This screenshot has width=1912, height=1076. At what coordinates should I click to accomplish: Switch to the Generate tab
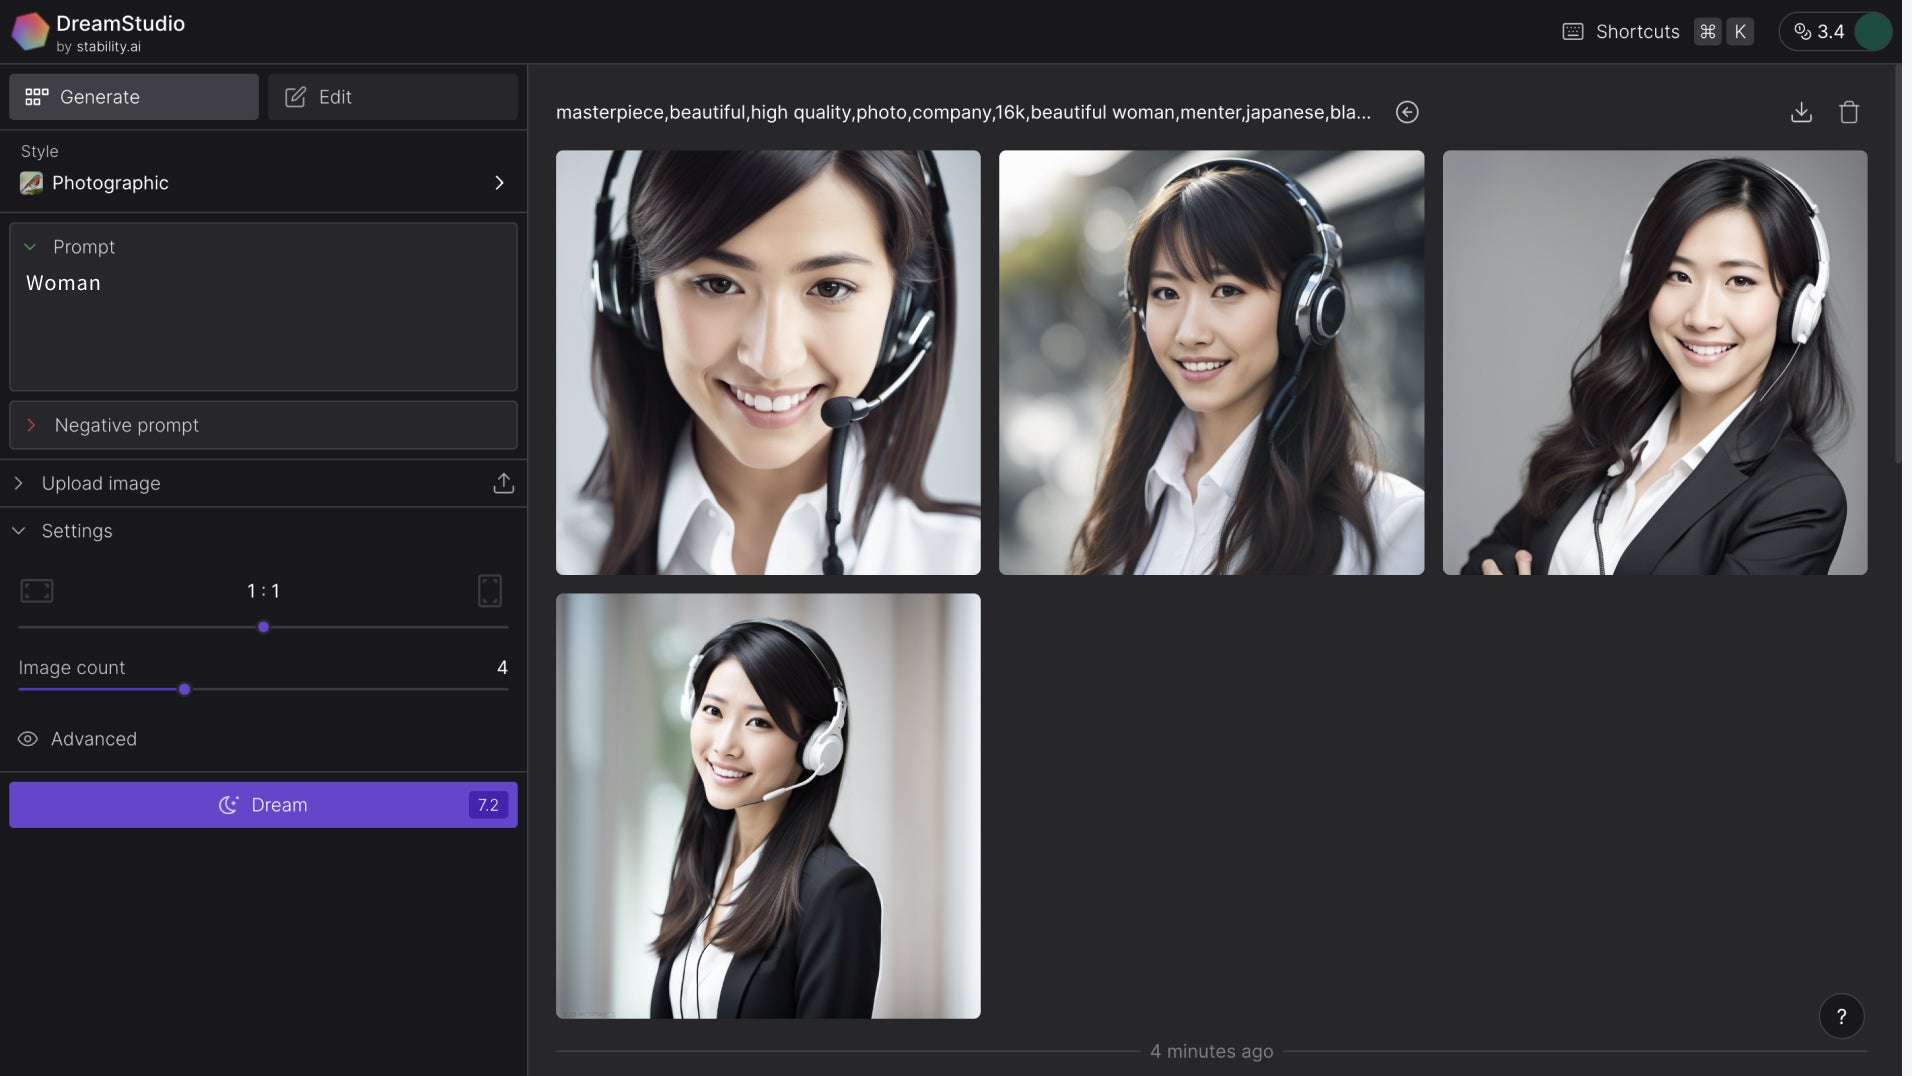134,97
